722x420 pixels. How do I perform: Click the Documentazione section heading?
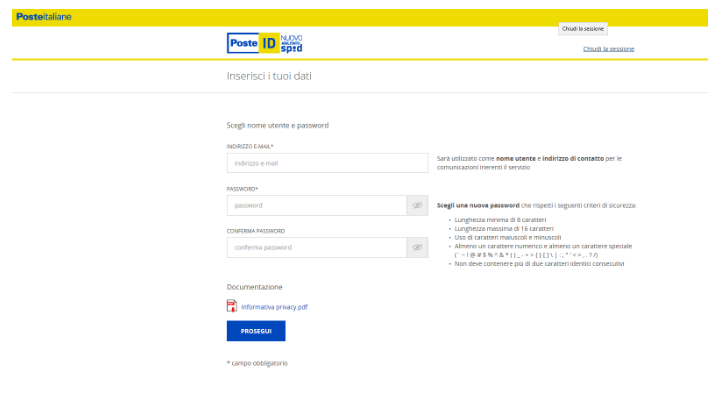click(x=254, y=287)
